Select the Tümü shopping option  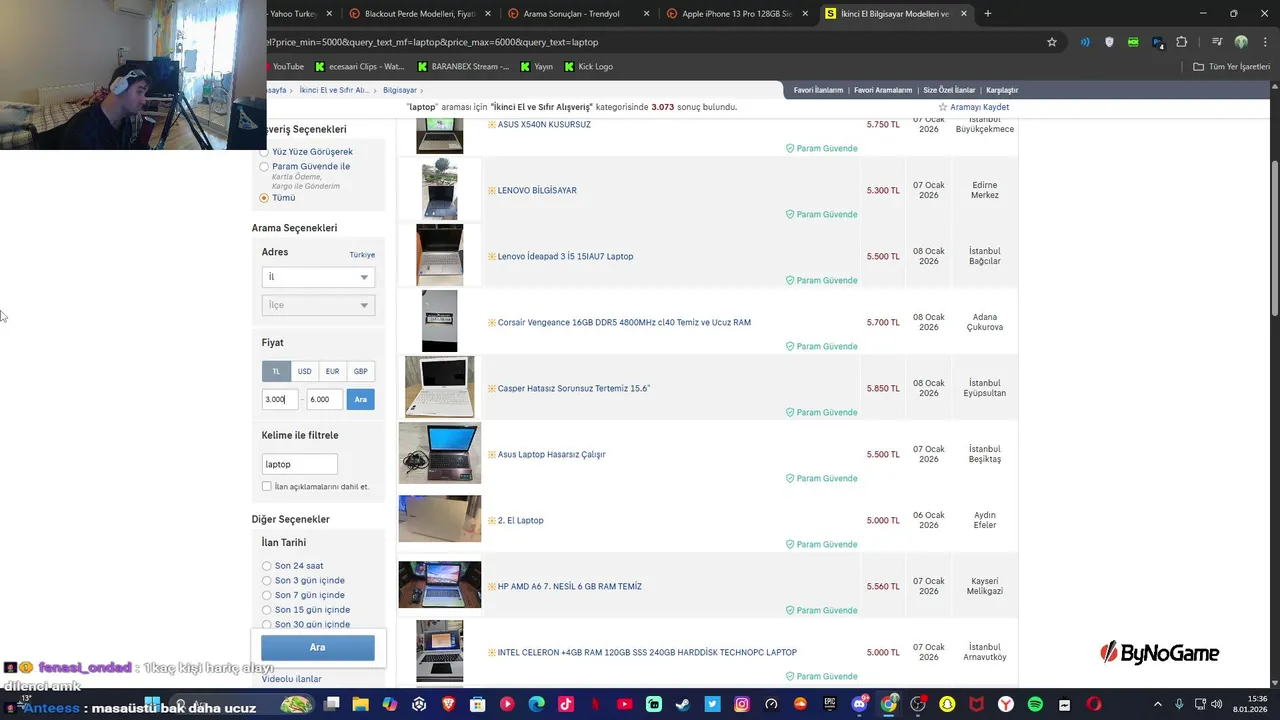coord(265,198)
